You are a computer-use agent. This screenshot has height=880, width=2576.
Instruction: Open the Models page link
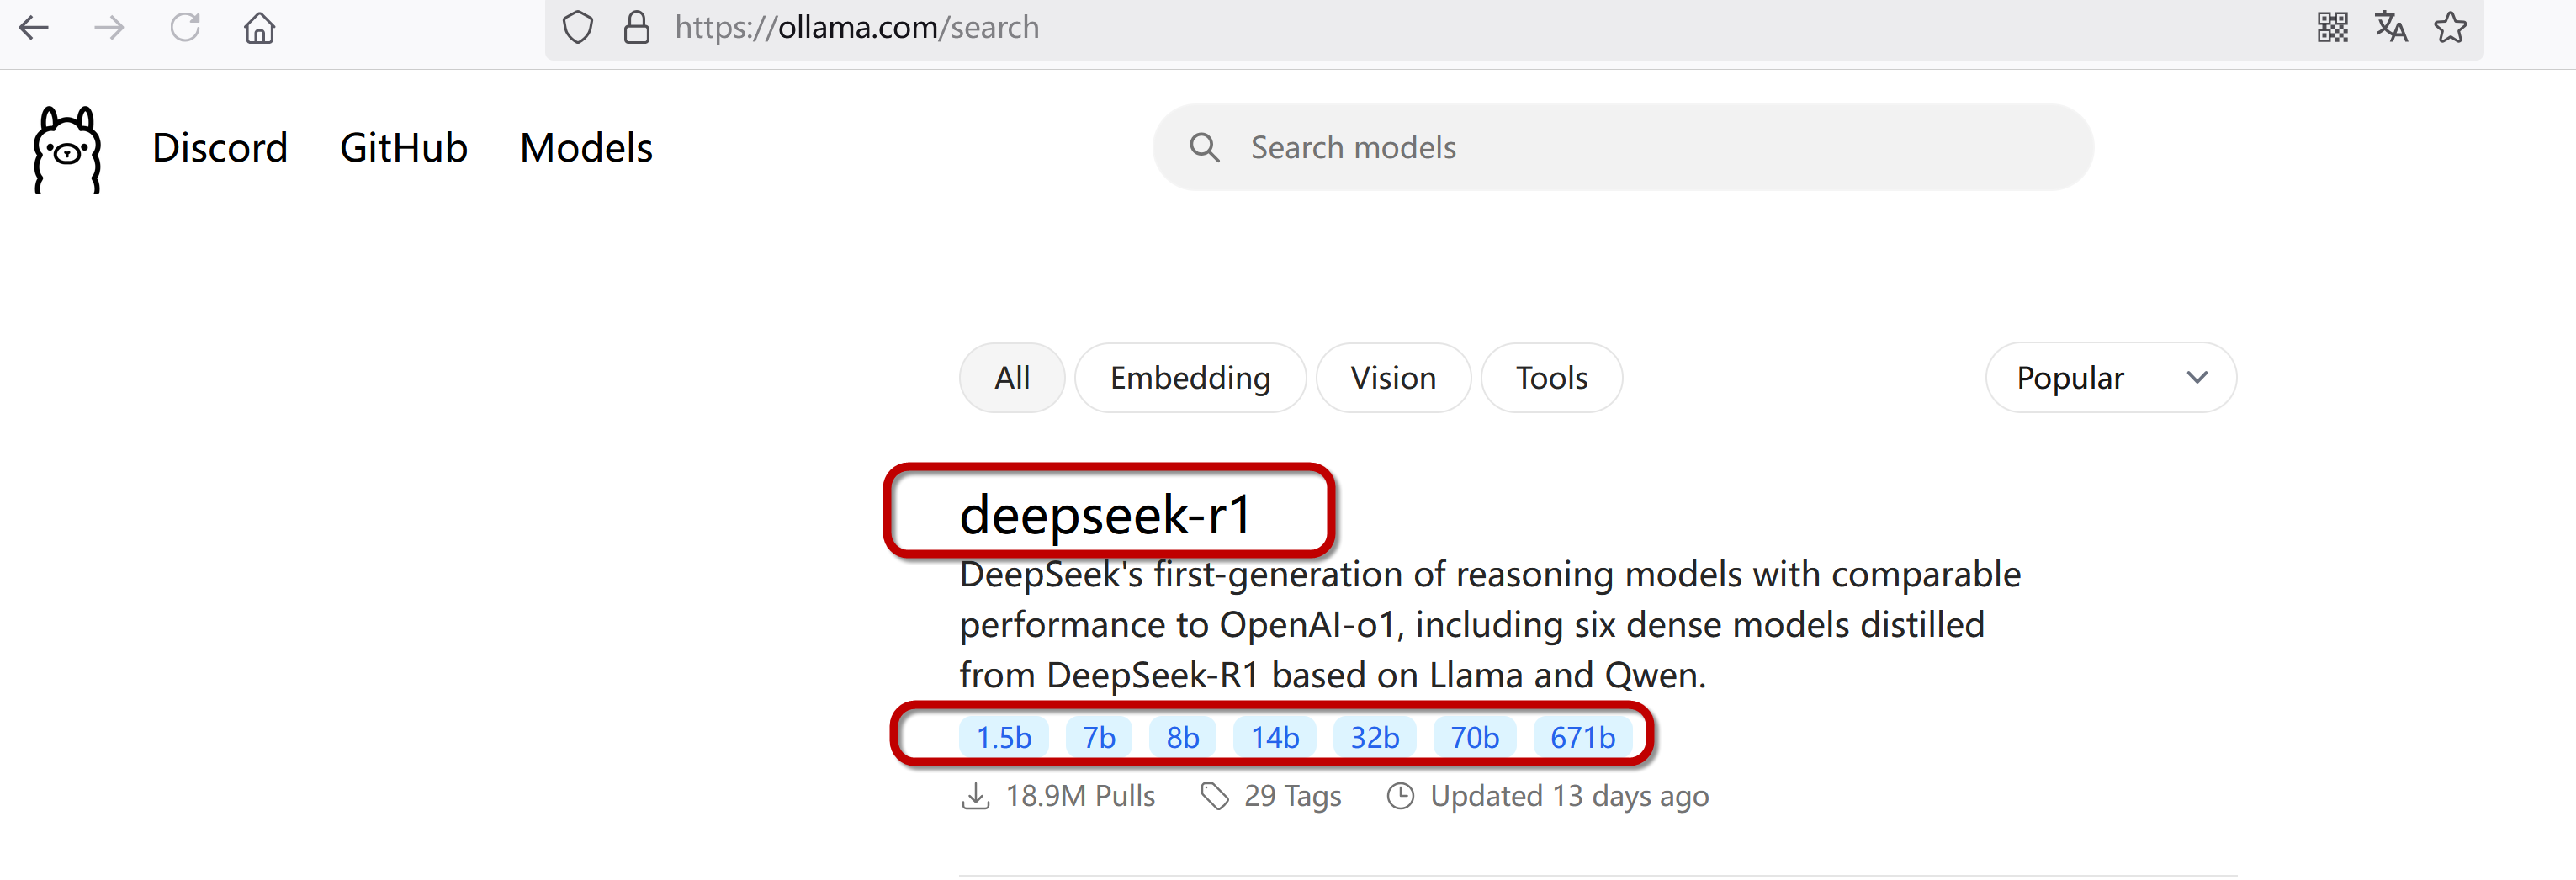[586, 148]
